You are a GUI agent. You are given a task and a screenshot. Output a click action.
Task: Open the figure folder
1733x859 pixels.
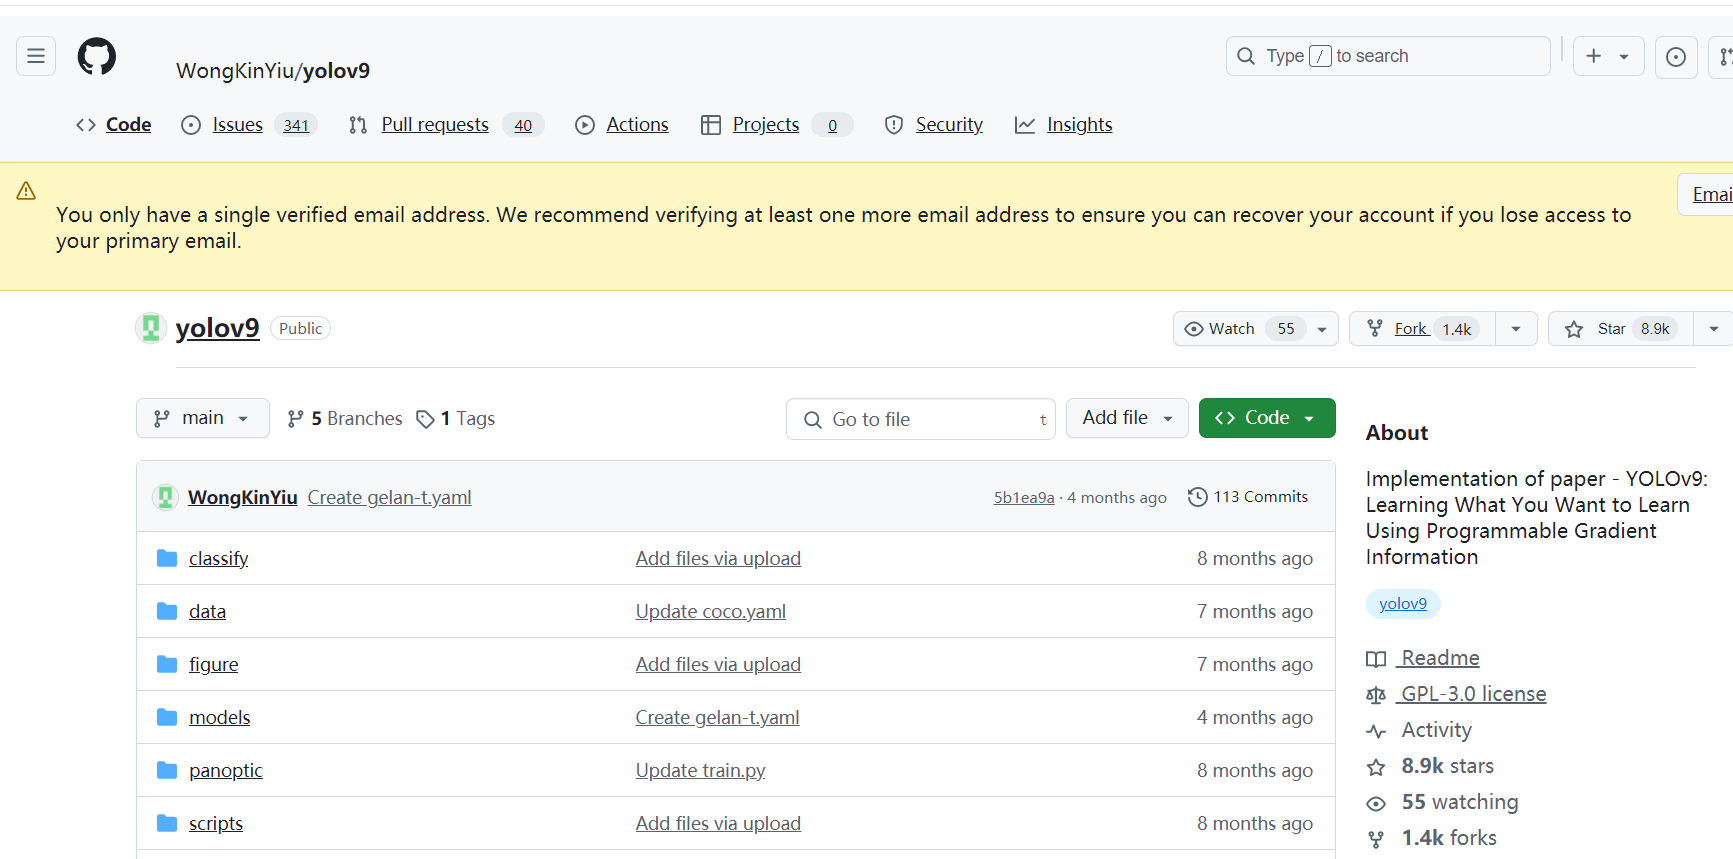(214, 664)
